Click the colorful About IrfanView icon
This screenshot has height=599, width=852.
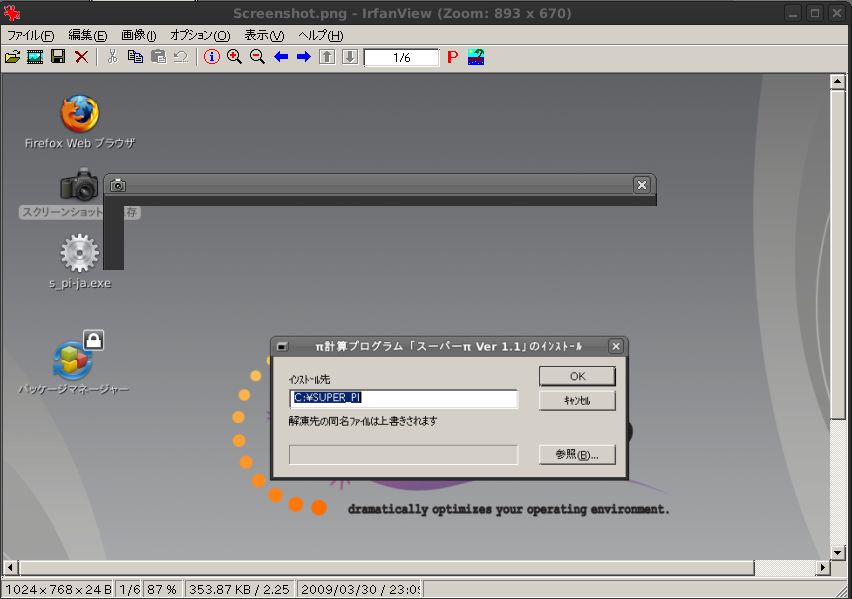pos(475,57)
